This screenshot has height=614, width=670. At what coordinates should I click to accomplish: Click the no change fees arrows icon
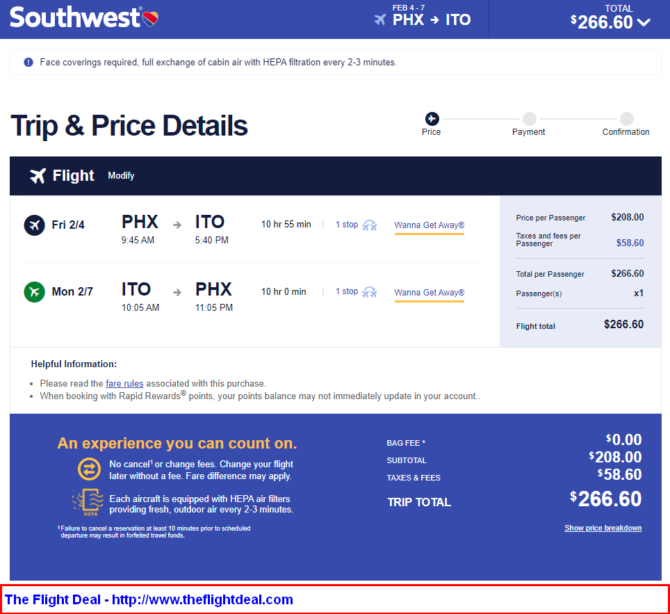click(x=89, y=469)
